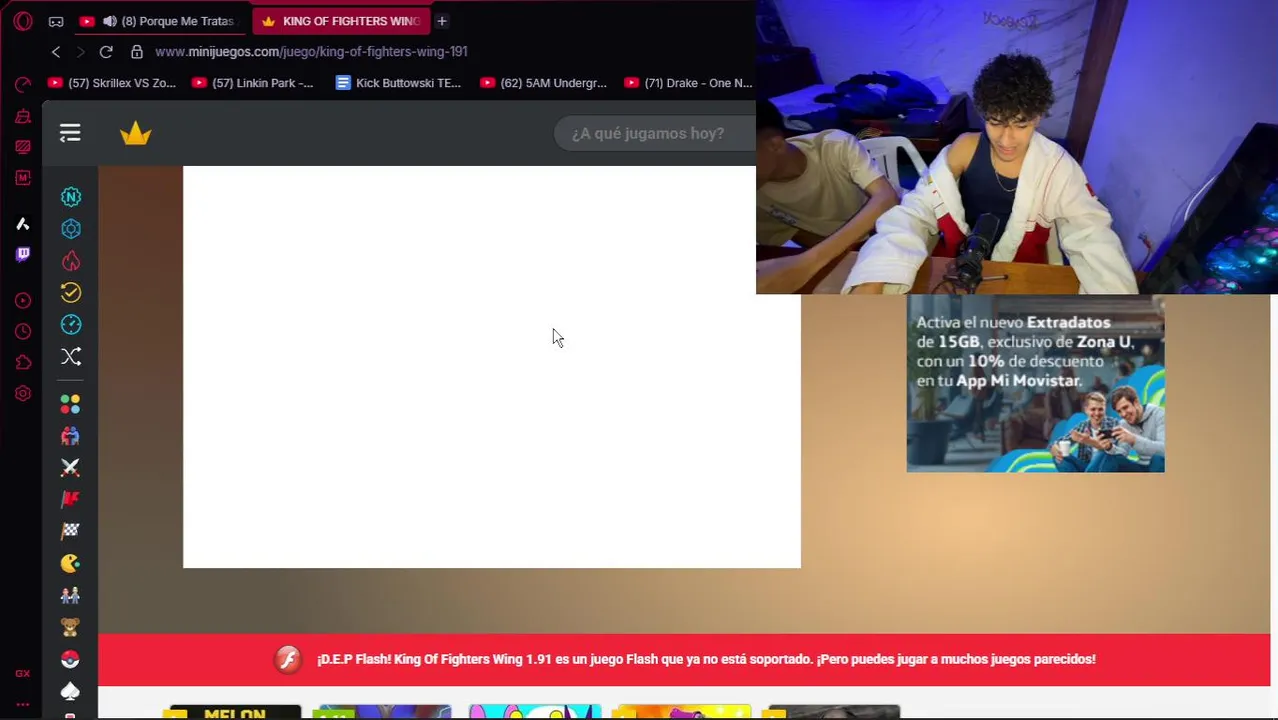Screen dimensions: 1278x720
Task: Open GX Cleaner broom sidebar icon
Action: click(x=23, y=117)
